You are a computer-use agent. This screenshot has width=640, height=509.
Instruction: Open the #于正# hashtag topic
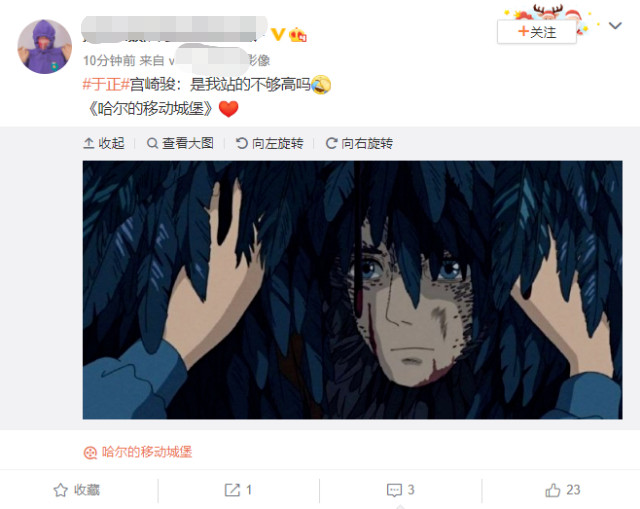(x=106, y=84)
